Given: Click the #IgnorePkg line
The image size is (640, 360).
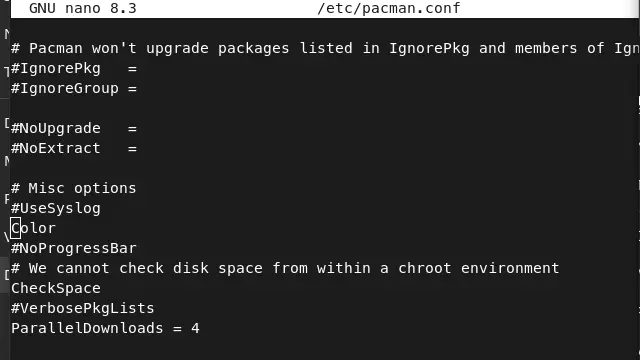Looking at the screenshot, I should coord(73,69).
